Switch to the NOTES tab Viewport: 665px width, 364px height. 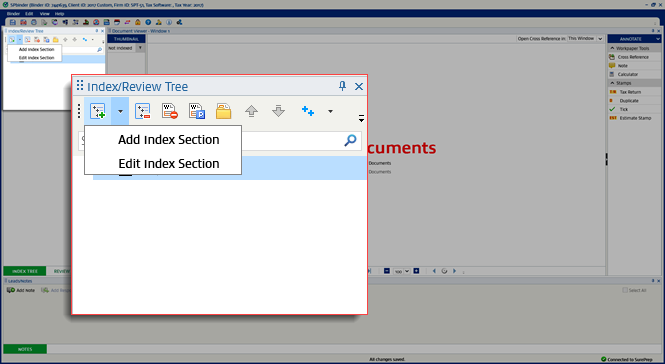pos(25,349)
